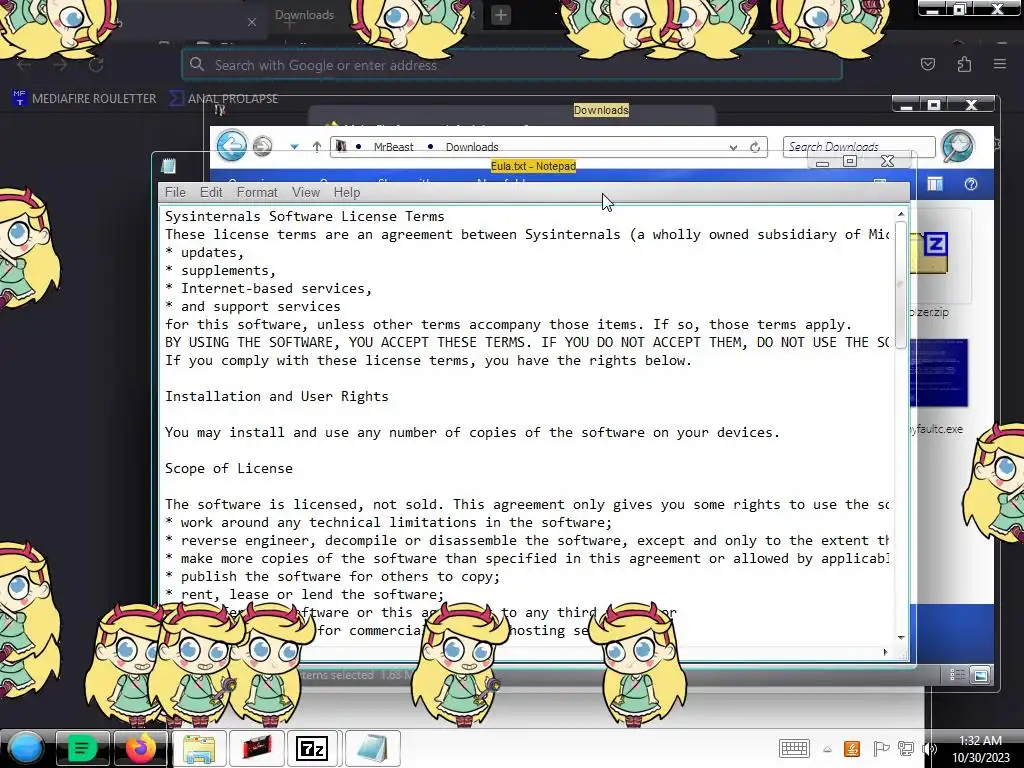Click Notepad vertical scrollbar thumb

[901, 285]
